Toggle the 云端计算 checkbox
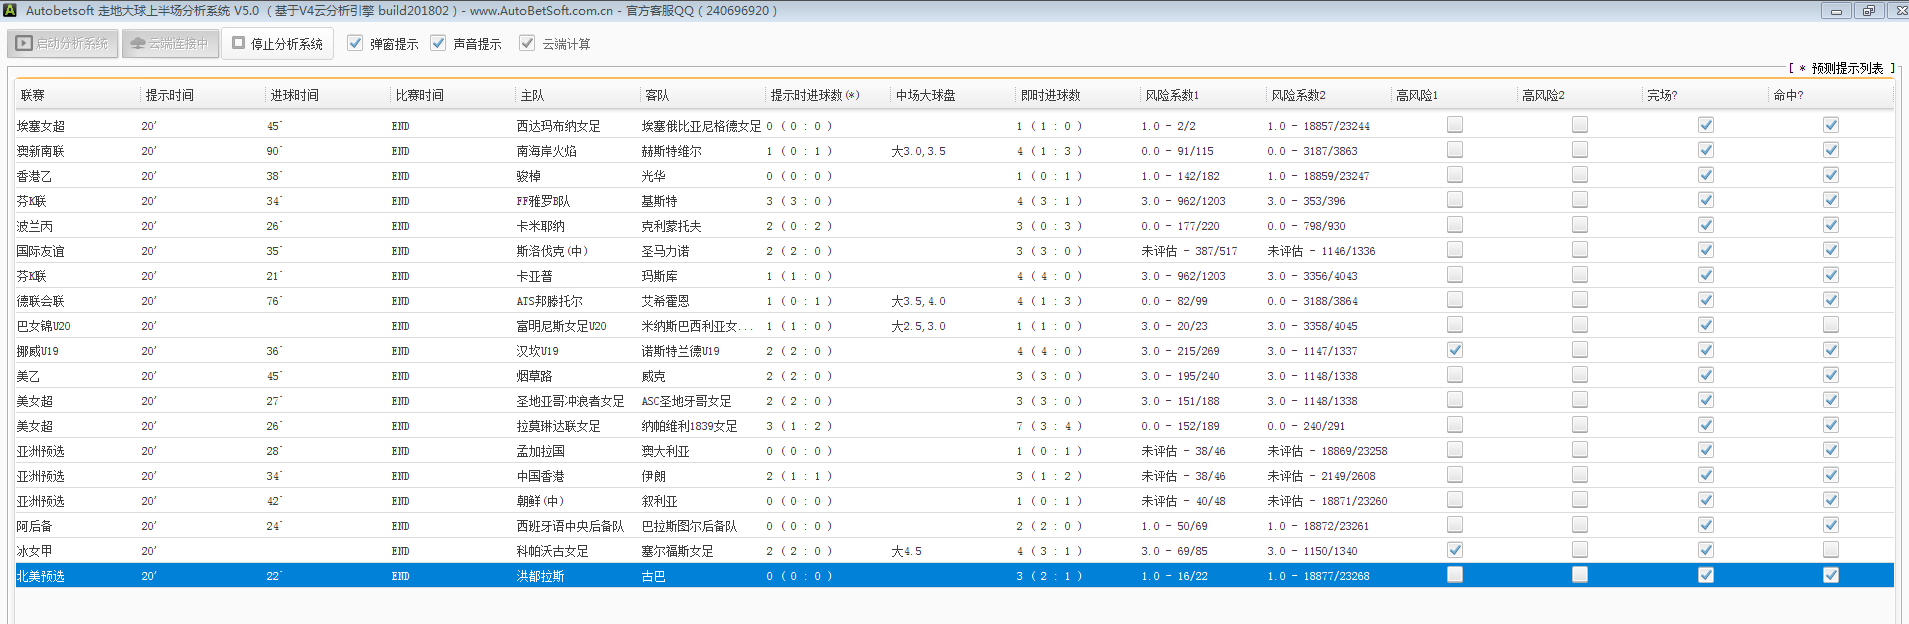This screenshot has width=1909, height=624. [527, 43]
